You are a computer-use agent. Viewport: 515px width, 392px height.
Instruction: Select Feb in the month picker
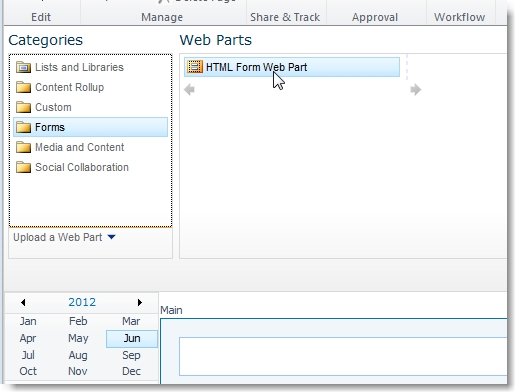[78, 321]
